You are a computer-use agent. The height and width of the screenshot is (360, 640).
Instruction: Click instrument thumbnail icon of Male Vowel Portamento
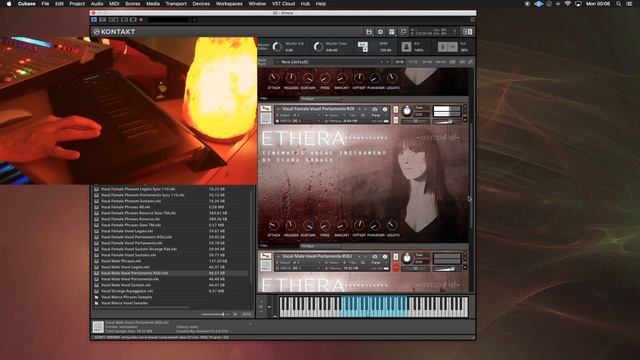point(266,266)
